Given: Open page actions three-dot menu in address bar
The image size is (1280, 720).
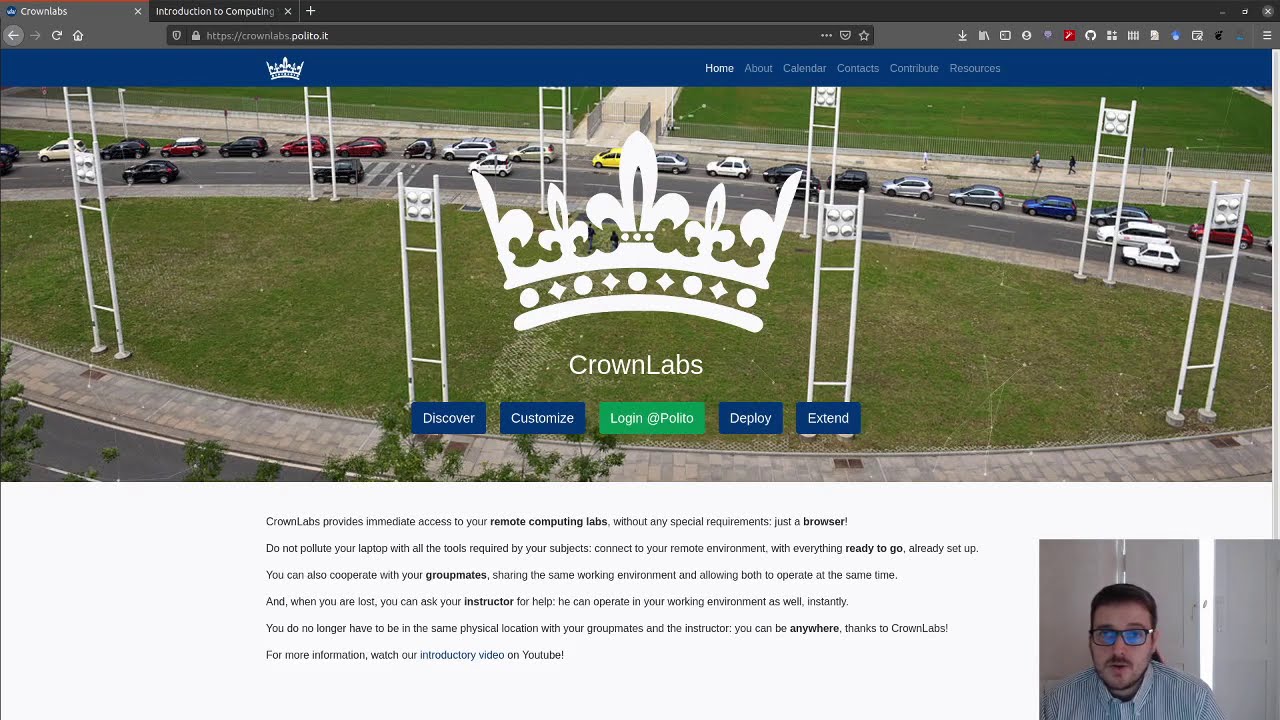Looking at the screenshot, I should pos(826,35).
